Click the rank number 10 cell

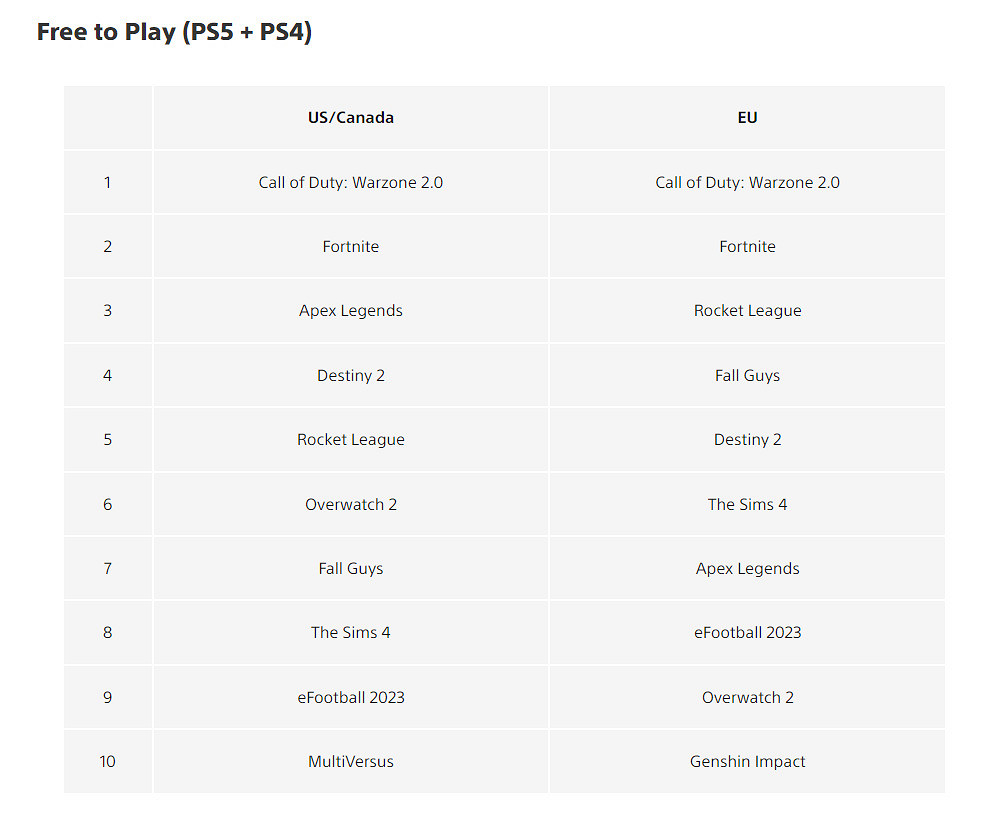(x=107, y=762)
